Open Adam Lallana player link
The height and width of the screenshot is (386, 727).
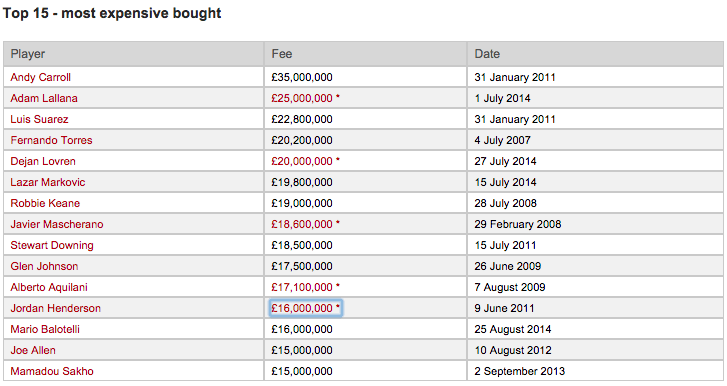point(44,98)
